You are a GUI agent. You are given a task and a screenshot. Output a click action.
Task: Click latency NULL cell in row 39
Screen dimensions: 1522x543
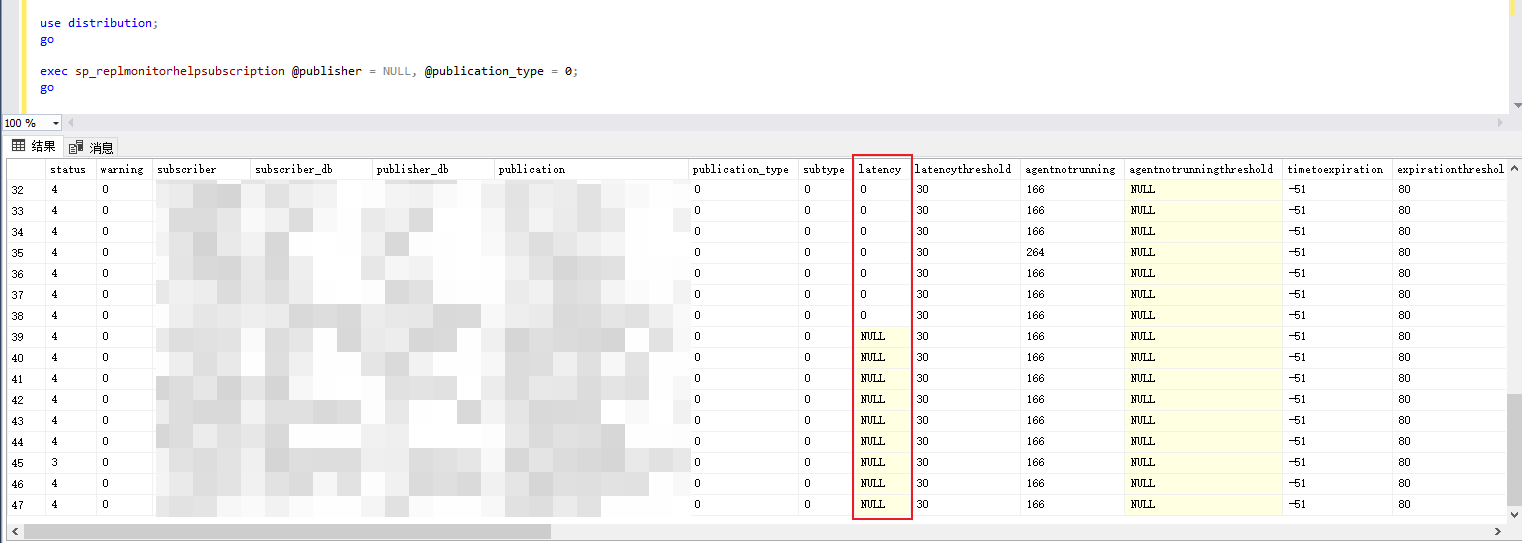coord(883,337)
